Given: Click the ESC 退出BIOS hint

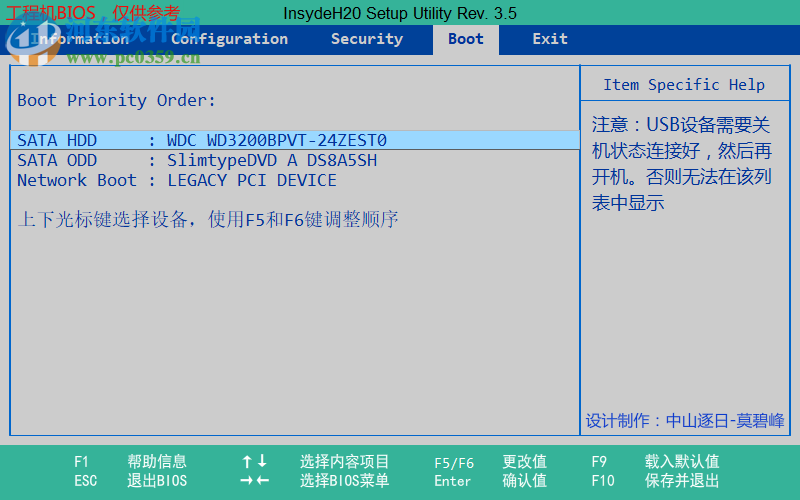Looking at the screenshot, I should coord(130,481).
